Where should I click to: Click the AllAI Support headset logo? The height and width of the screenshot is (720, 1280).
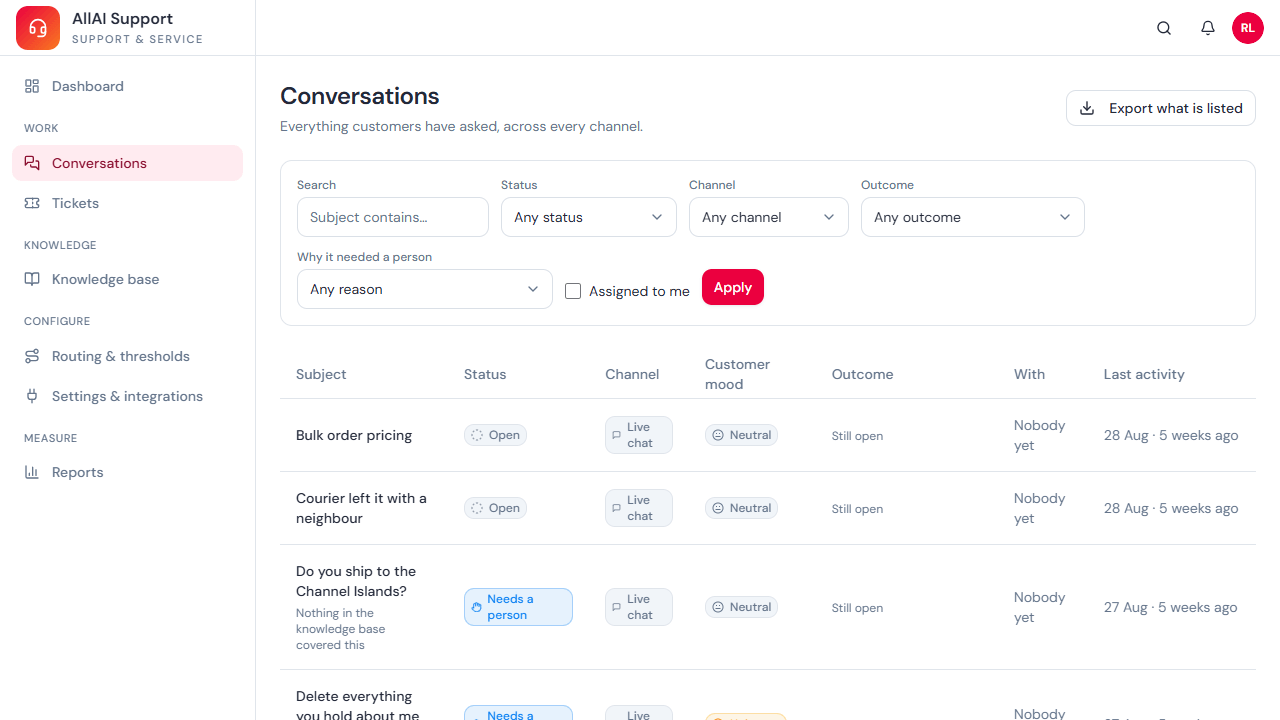[x=38, y=28]
